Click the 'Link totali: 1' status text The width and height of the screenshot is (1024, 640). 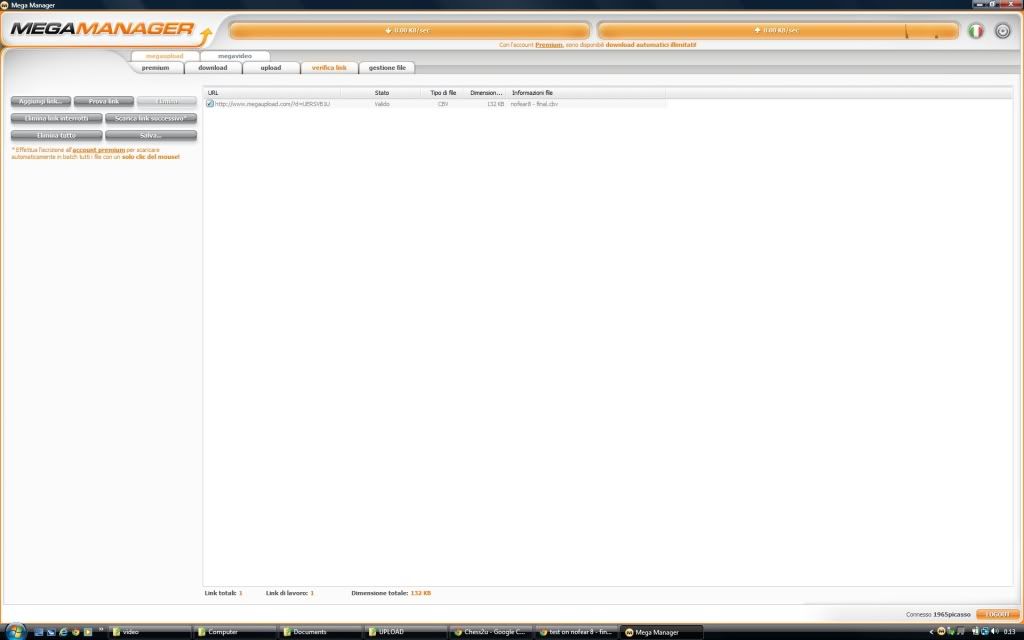pos(223,593)
